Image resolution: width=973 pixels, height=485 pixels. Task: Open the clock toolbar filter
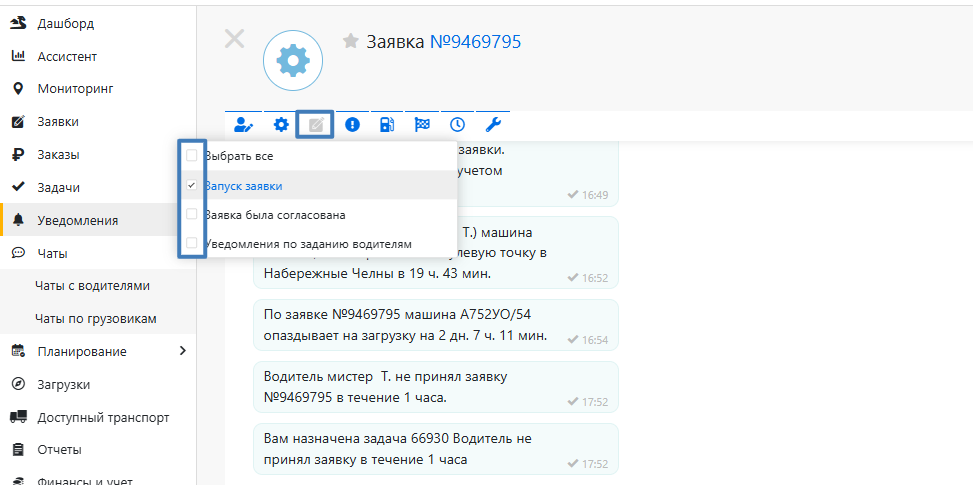pyautogui.click(x=457, y=125)
